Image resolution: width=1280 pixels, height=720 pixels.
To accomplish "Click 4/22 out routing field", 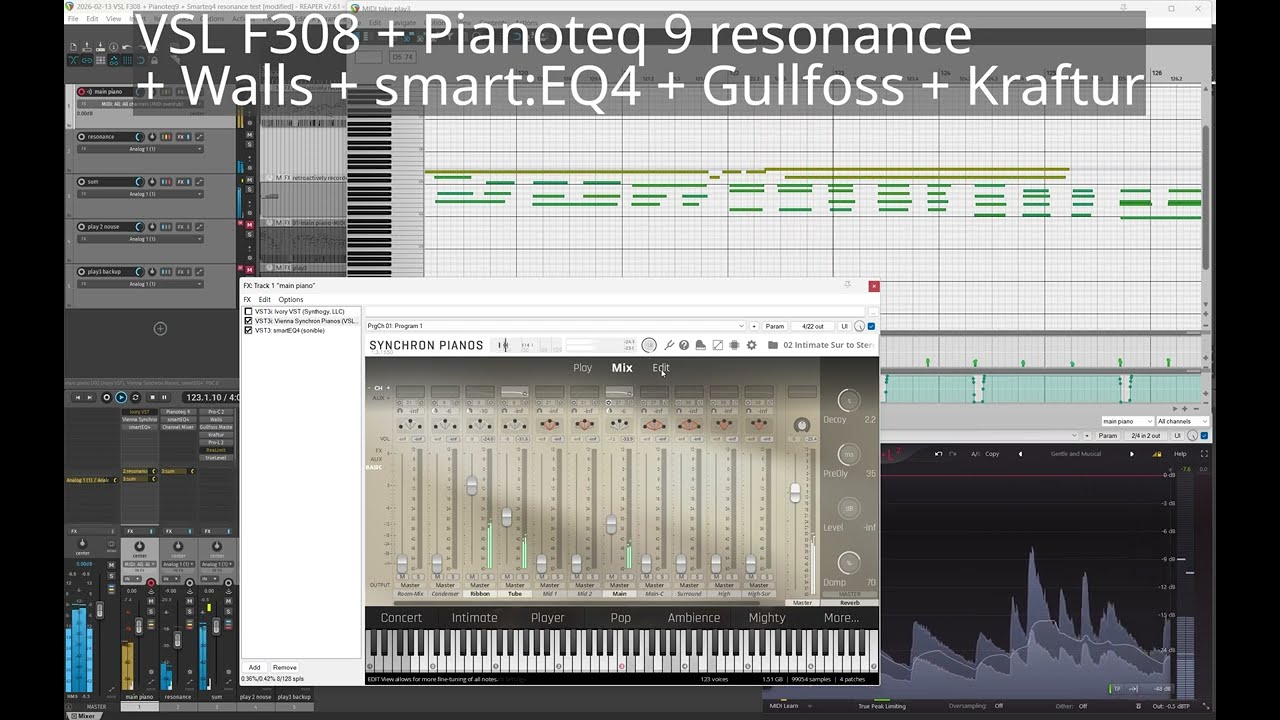I will pyautogui.click(x=813, y=326).
